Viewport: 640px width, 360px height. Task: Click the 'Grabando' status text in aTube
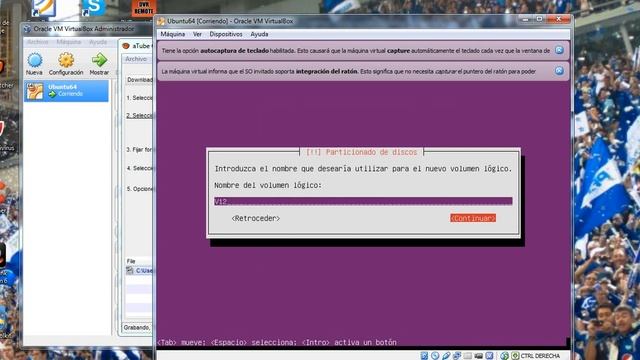click(137, 328)
